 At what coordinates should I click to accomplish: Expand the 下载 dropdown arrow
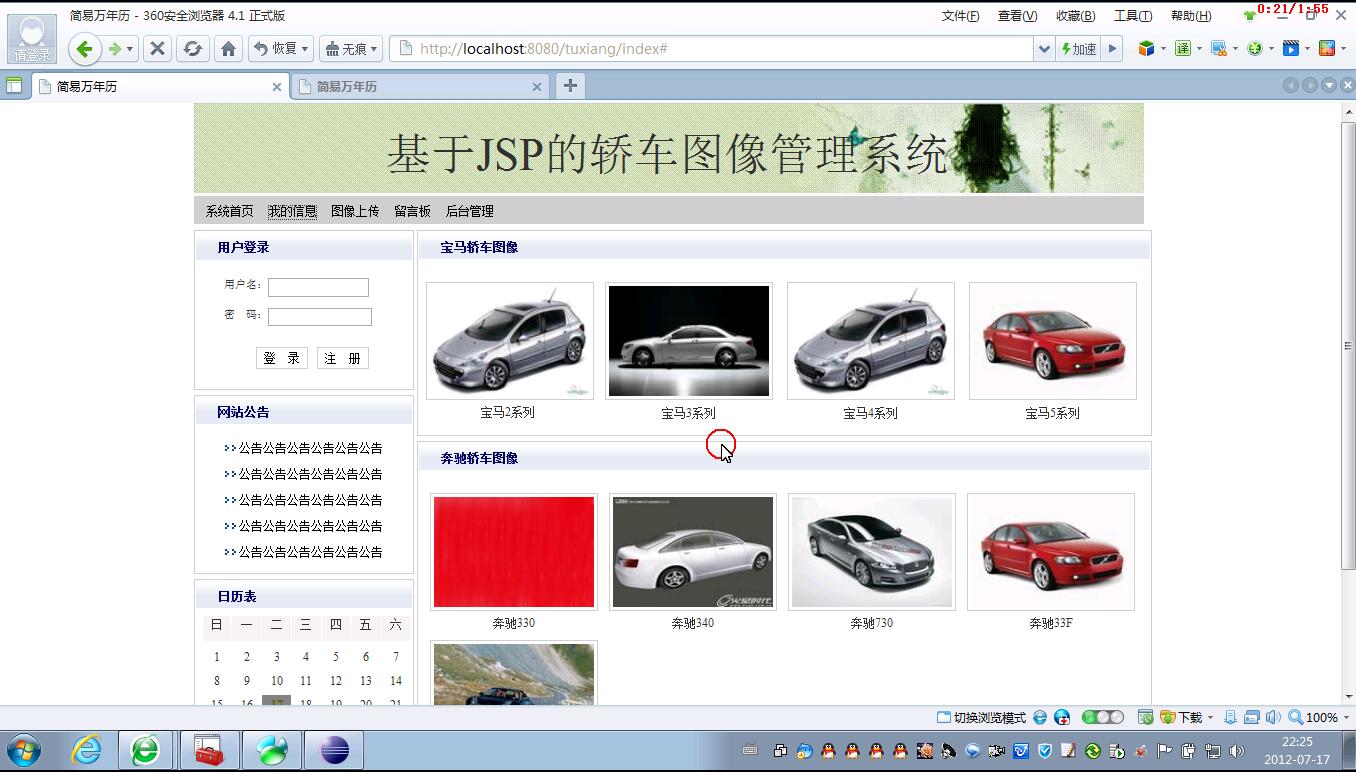(x=1210, y=718)
